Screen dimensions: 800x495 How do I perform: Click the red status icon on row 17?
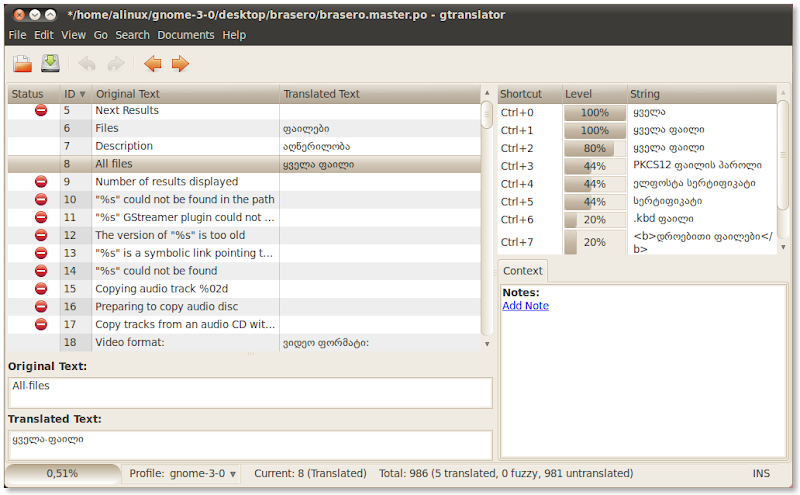tap(41, 325)
